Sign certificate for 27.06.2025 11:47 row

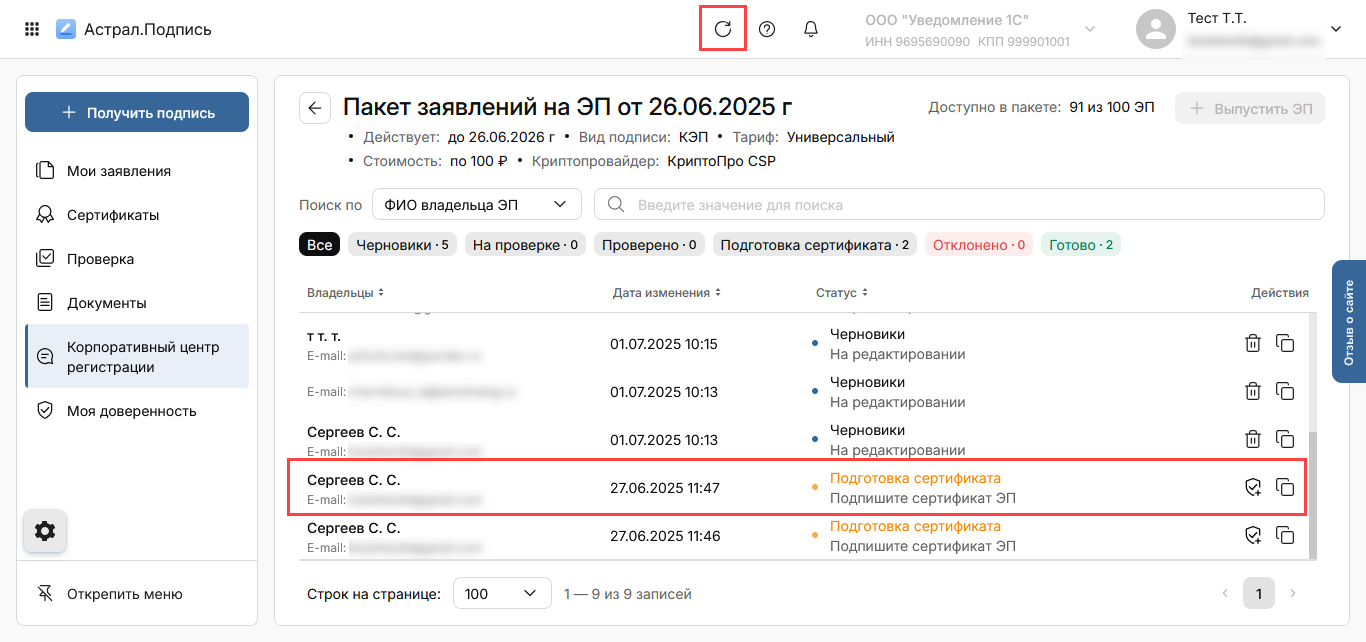coord(1252,488)
